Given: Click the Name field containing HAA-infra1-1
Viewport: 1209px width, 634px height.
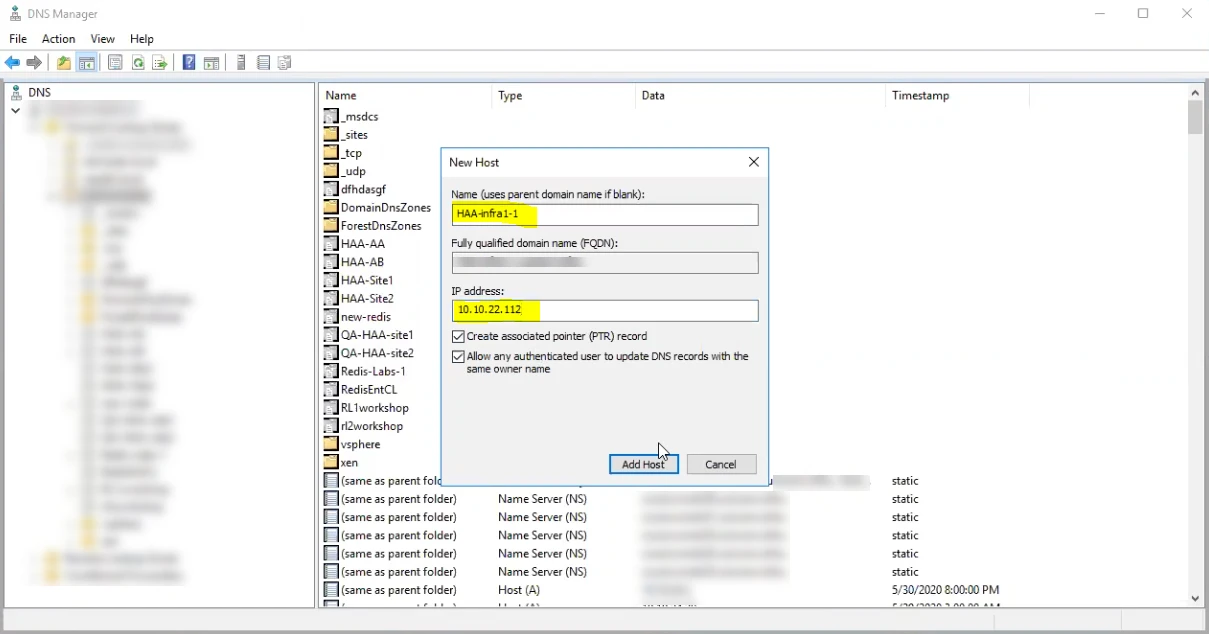Looking at the screenshot, I should 605,214.
